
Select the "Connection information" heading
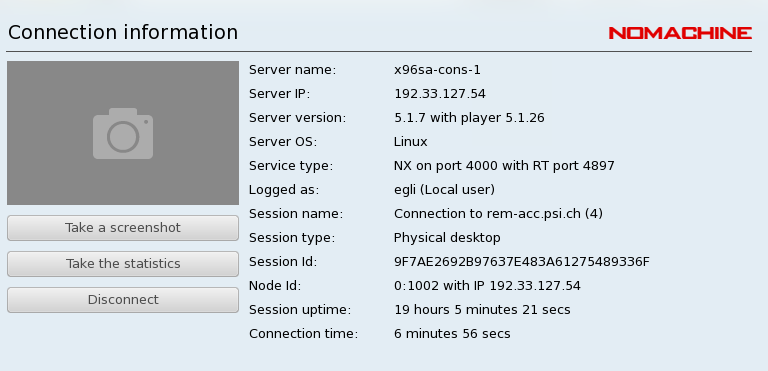point(123,32)
